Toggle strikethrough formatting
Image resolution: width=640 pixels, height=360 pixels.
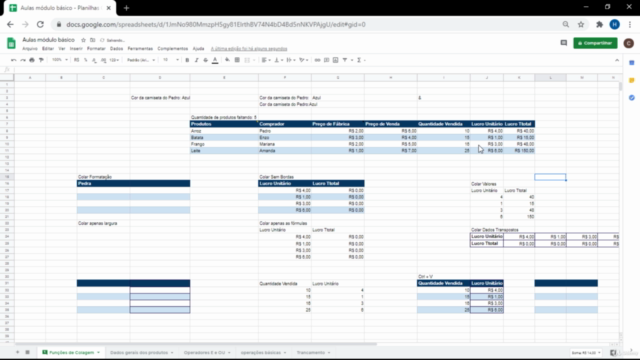(205, 60)
